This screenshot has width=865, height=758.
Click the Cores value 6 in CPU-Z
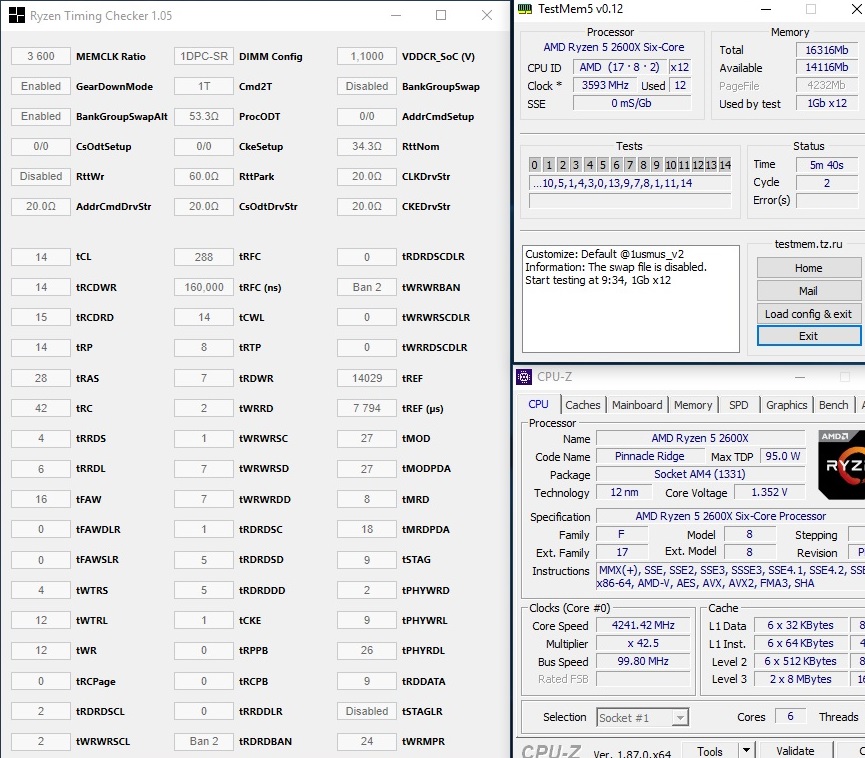click(790, 717)
